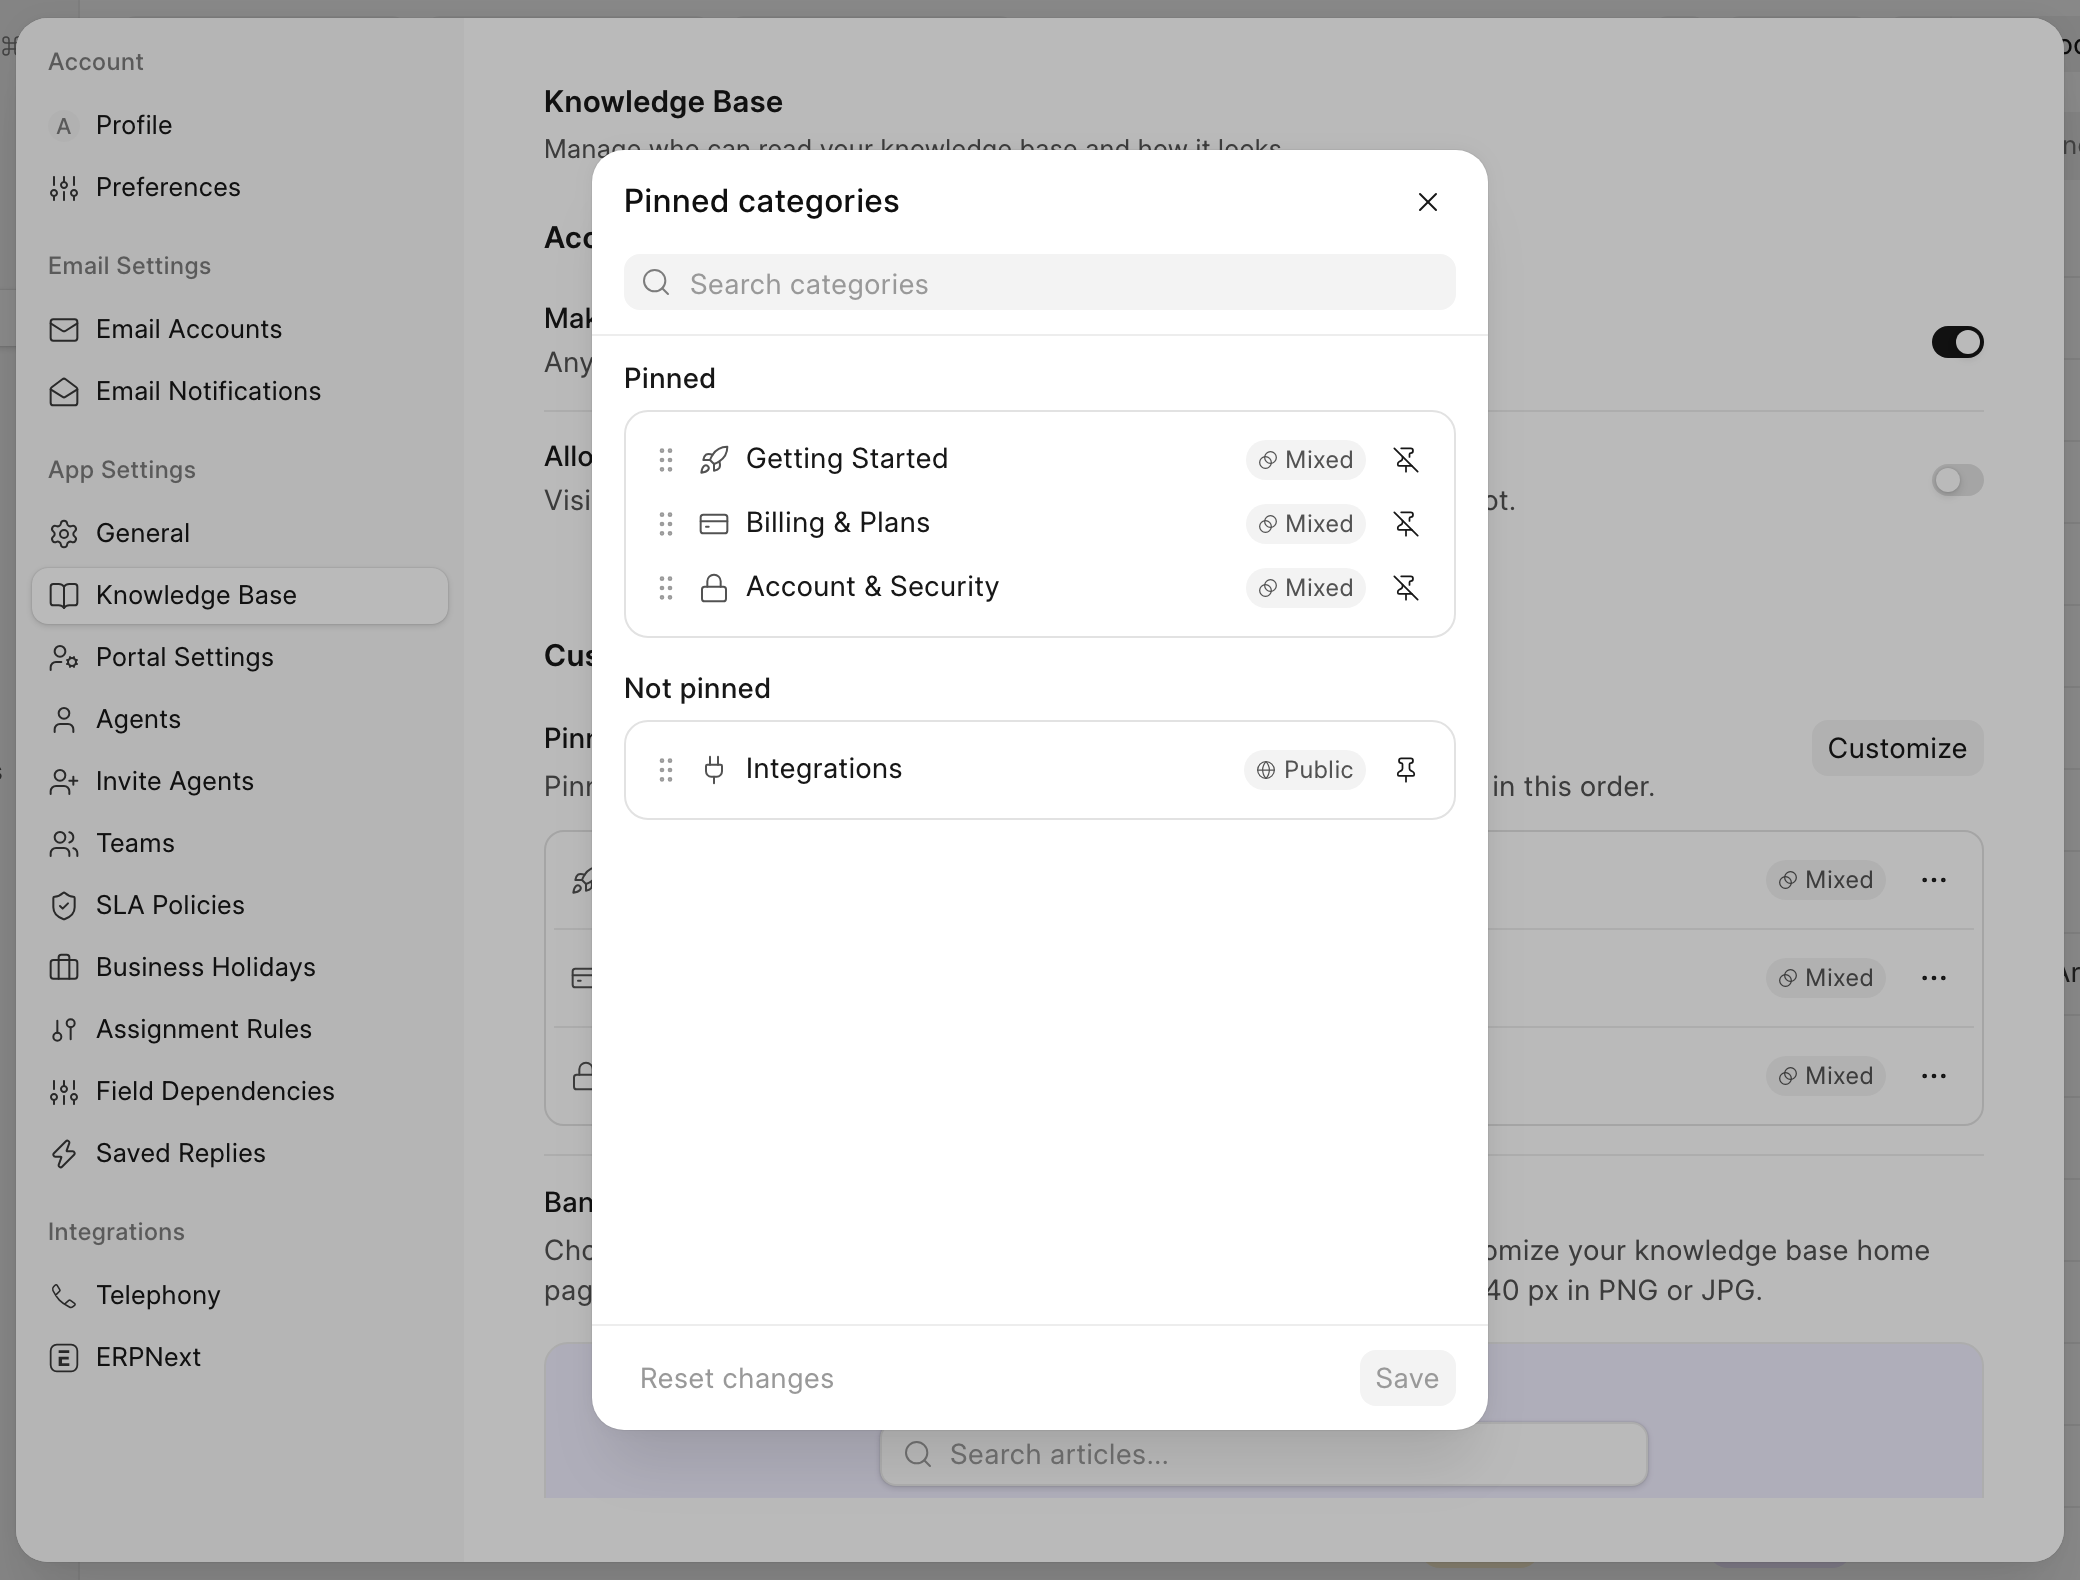
Task: Open the second pinned row's more options menu
Action: [x=1934, y=978]
